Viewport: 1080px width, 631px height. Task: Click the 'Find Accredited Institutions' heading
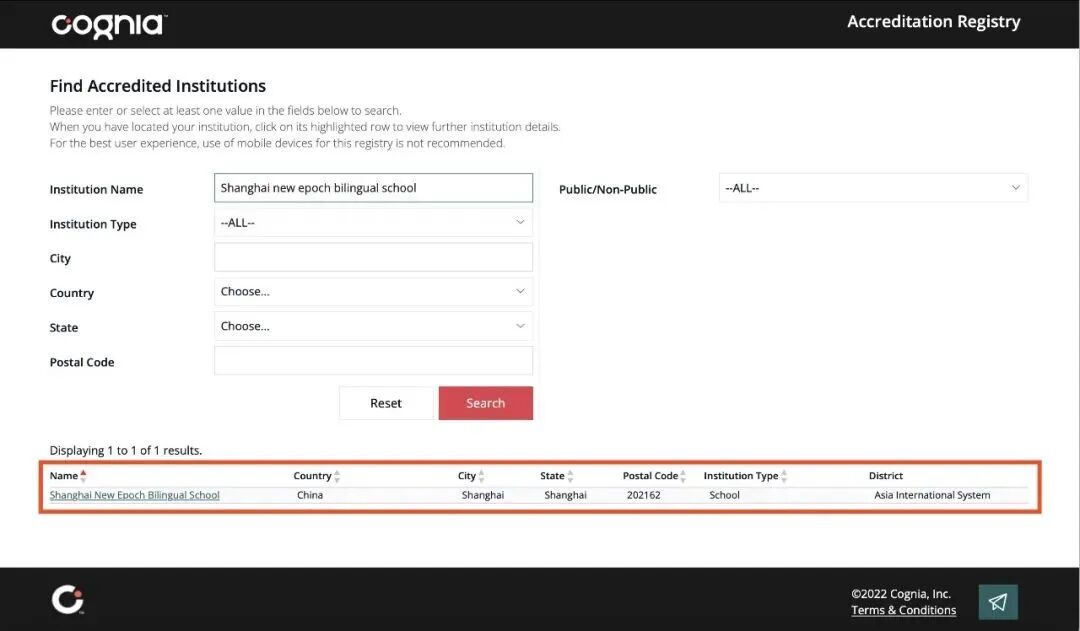click(x=158, y=86)
